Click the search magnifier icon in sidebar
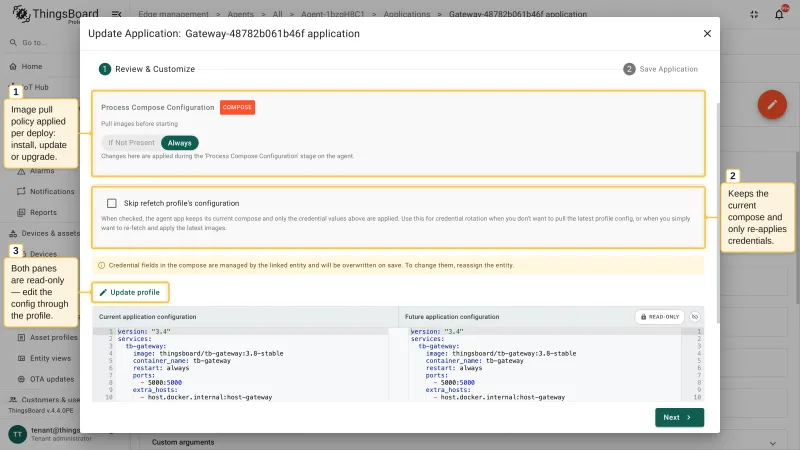The image size is (800, 450). [x=13, y=42]
